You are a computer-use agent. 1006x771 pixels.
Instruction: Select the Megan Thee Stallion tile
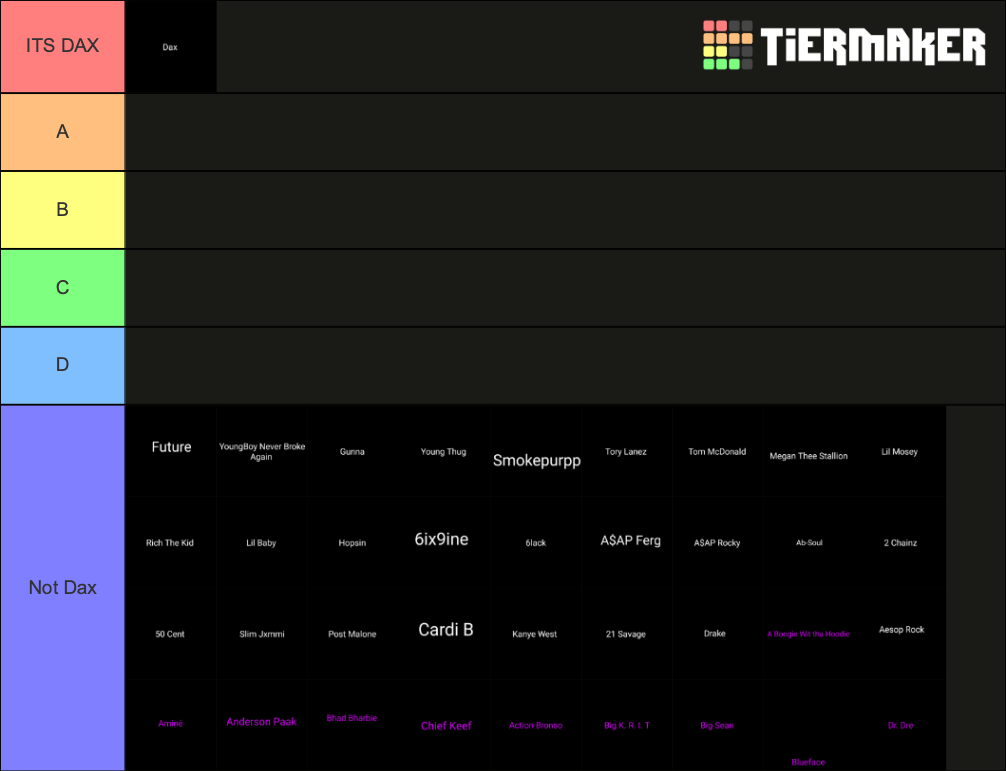pos(808,455)
